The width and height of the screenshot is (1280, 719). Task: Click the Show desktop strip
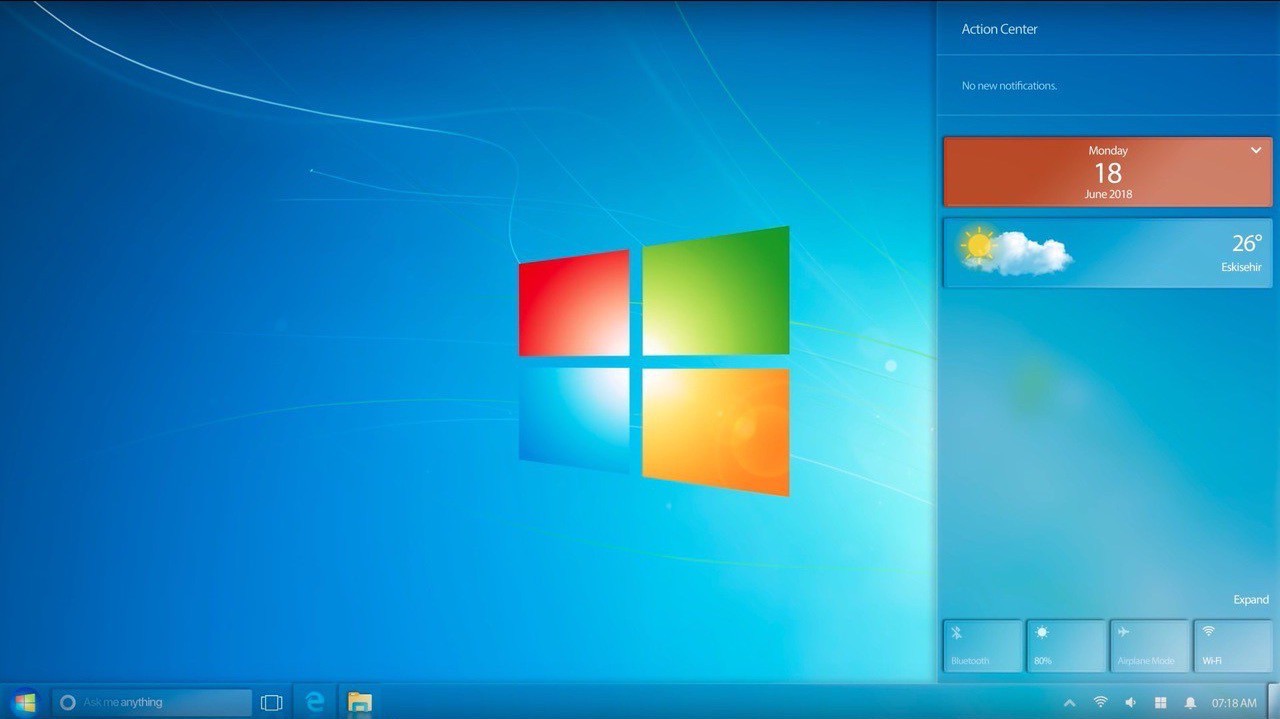(x=1274, y=701)
